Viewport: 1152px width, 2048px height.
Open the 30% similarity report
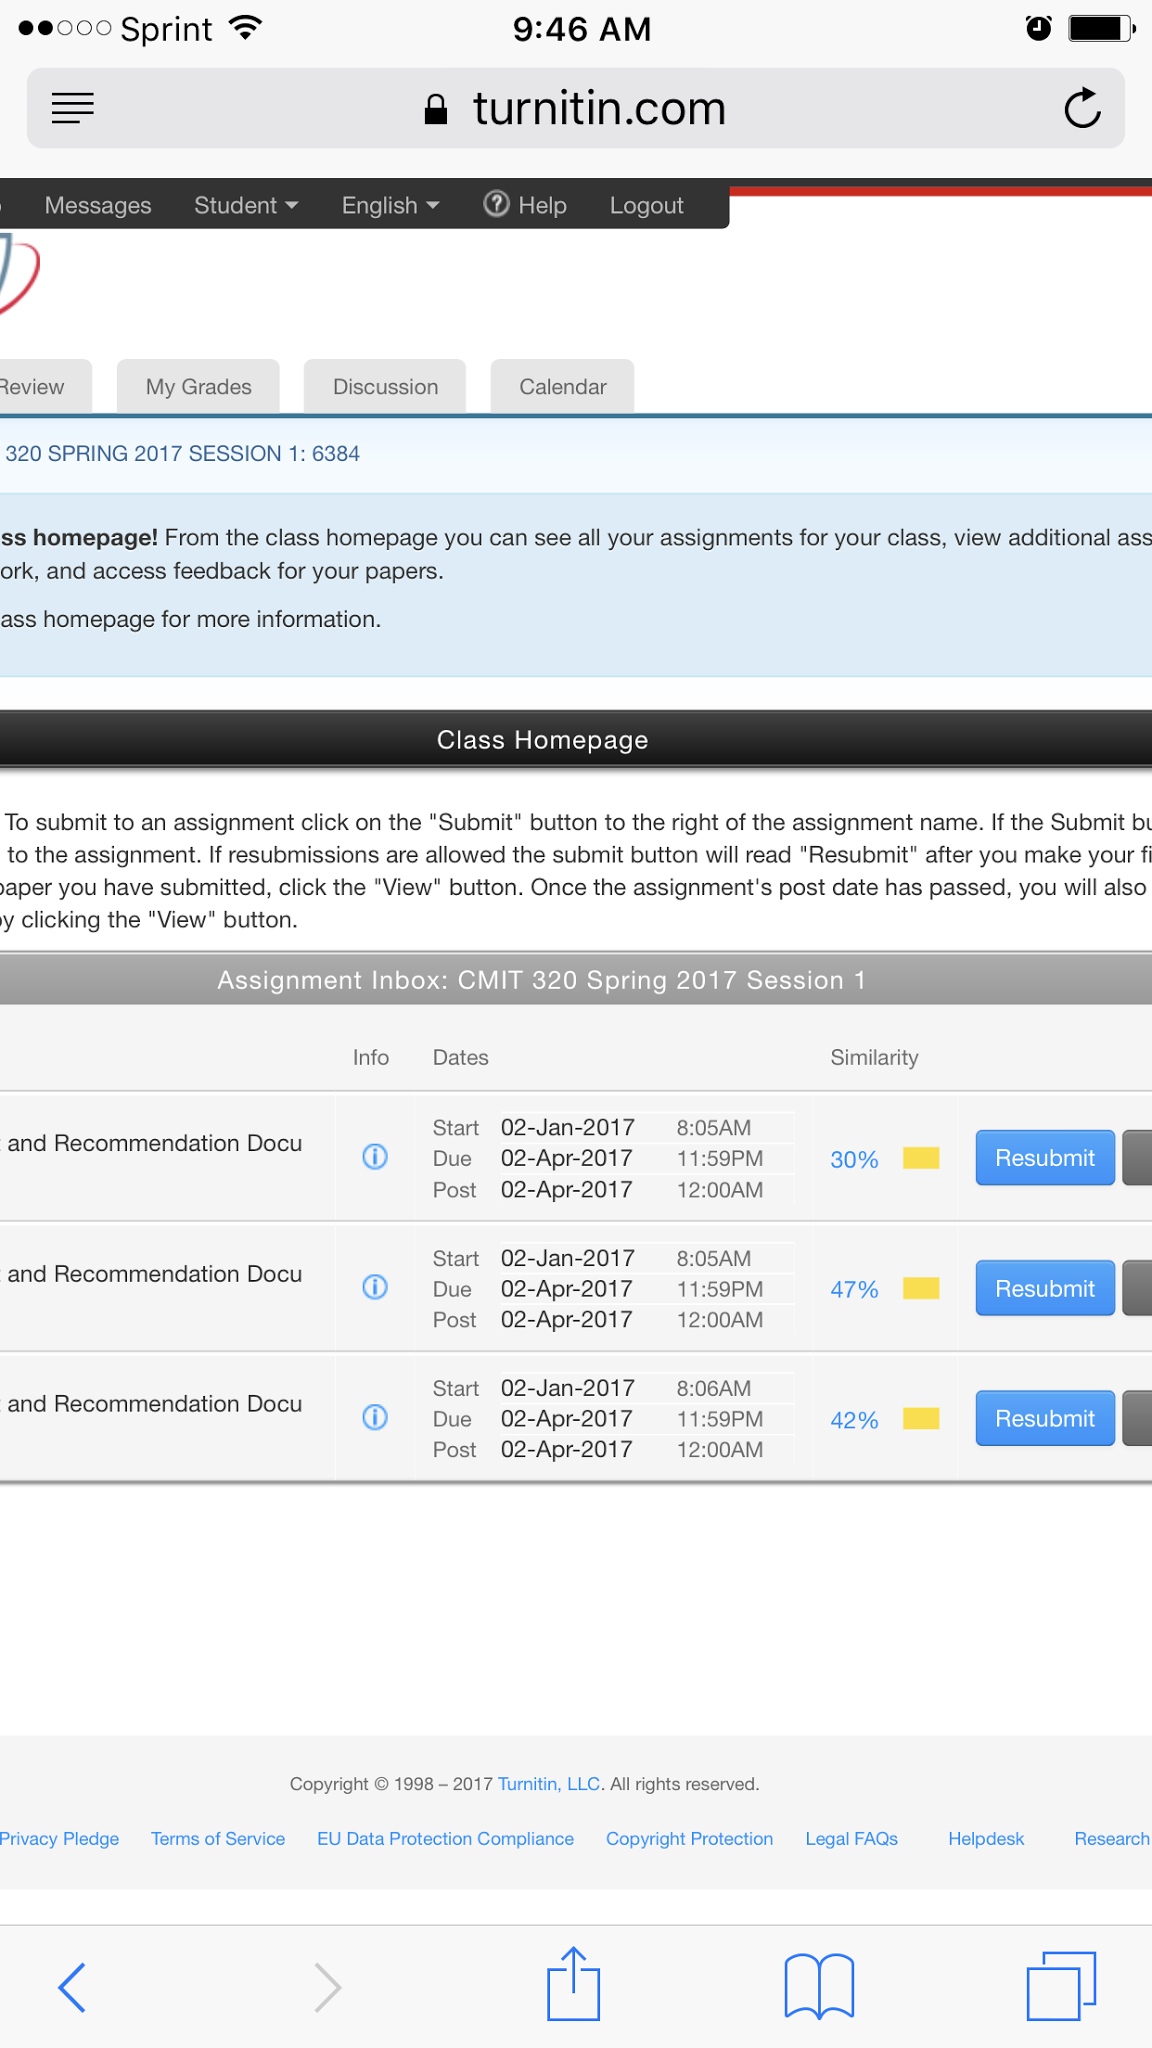[854, 1159]
